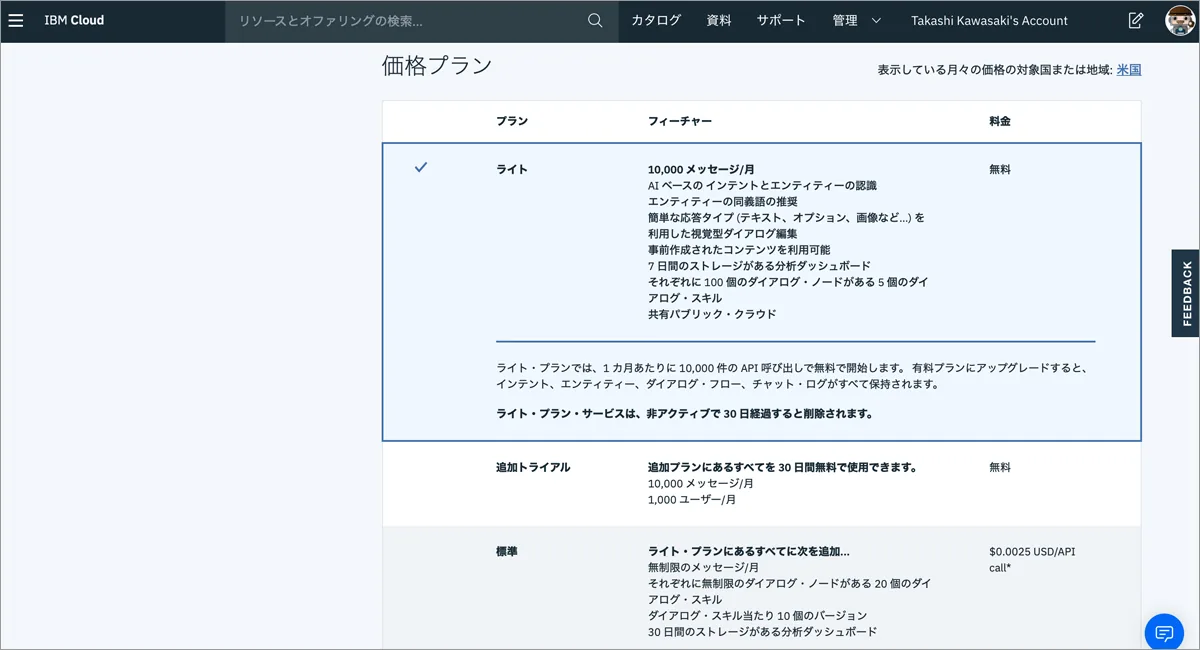Click the ライト plan name
1200x650 pixels.
(512, 169)
